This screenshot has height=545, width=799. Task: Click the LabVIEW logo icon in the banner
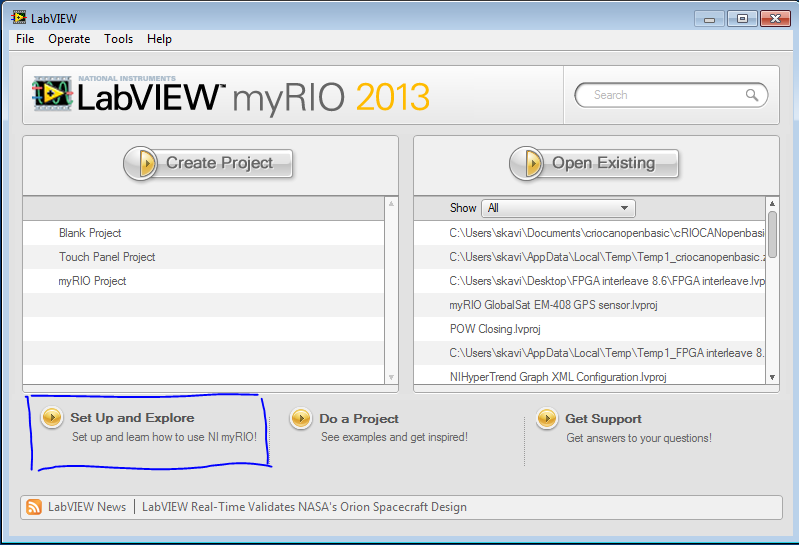pyautogui.click(x=52, y=94)
